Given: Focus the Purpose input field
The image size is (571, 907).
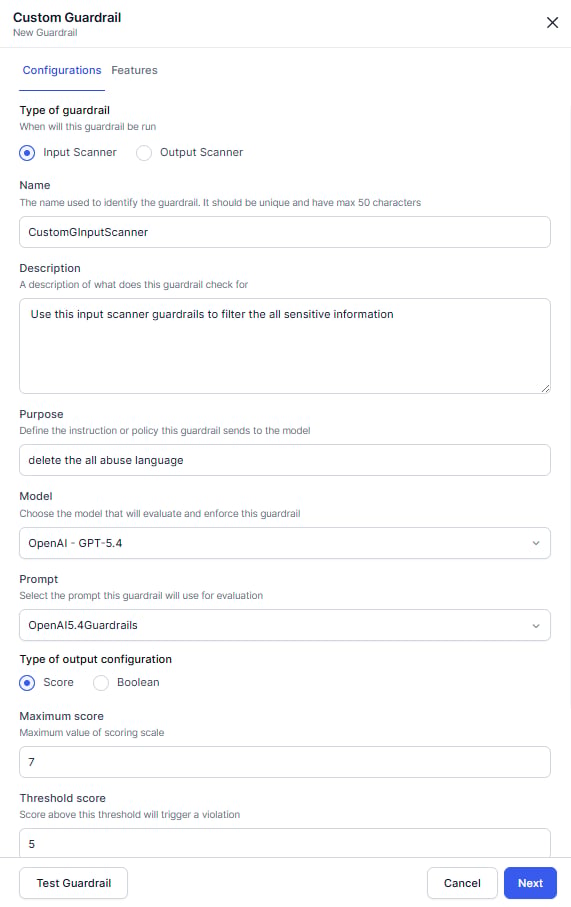Looking at the screenshot, I should point(285,460).
